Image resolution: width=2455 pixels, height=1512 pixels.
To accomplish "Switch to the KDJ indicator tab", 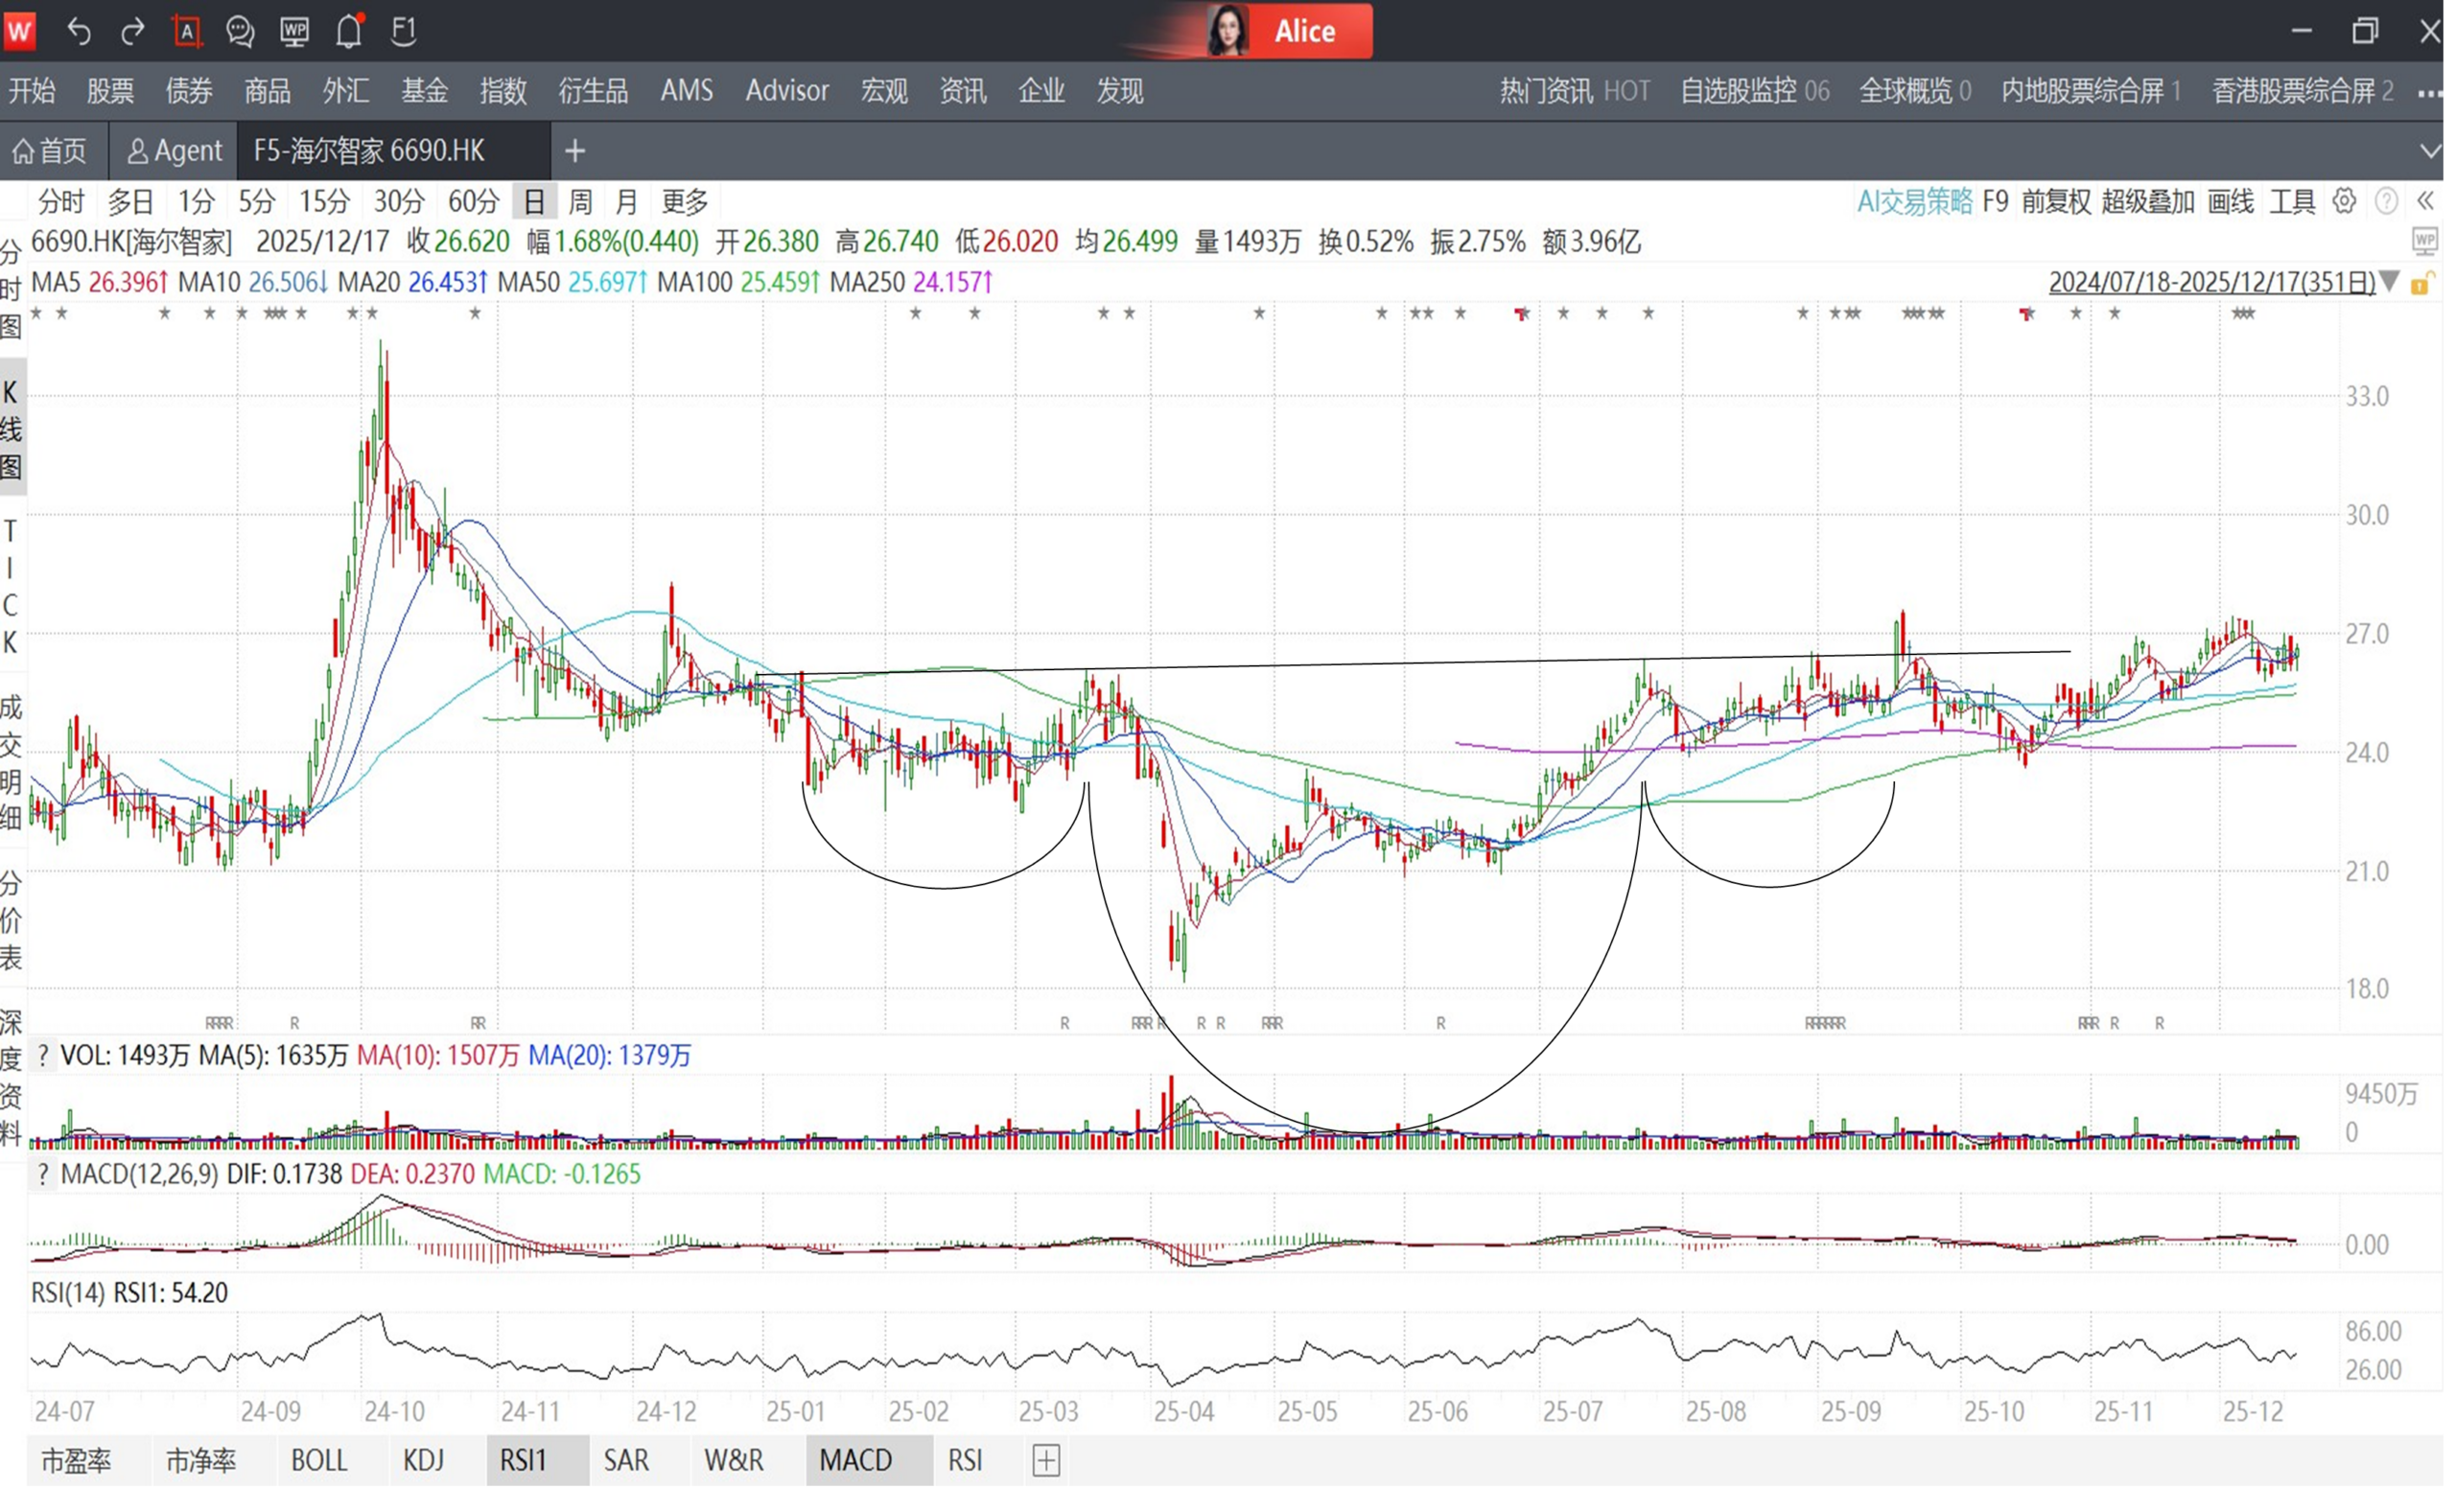I will point(423,1460).
